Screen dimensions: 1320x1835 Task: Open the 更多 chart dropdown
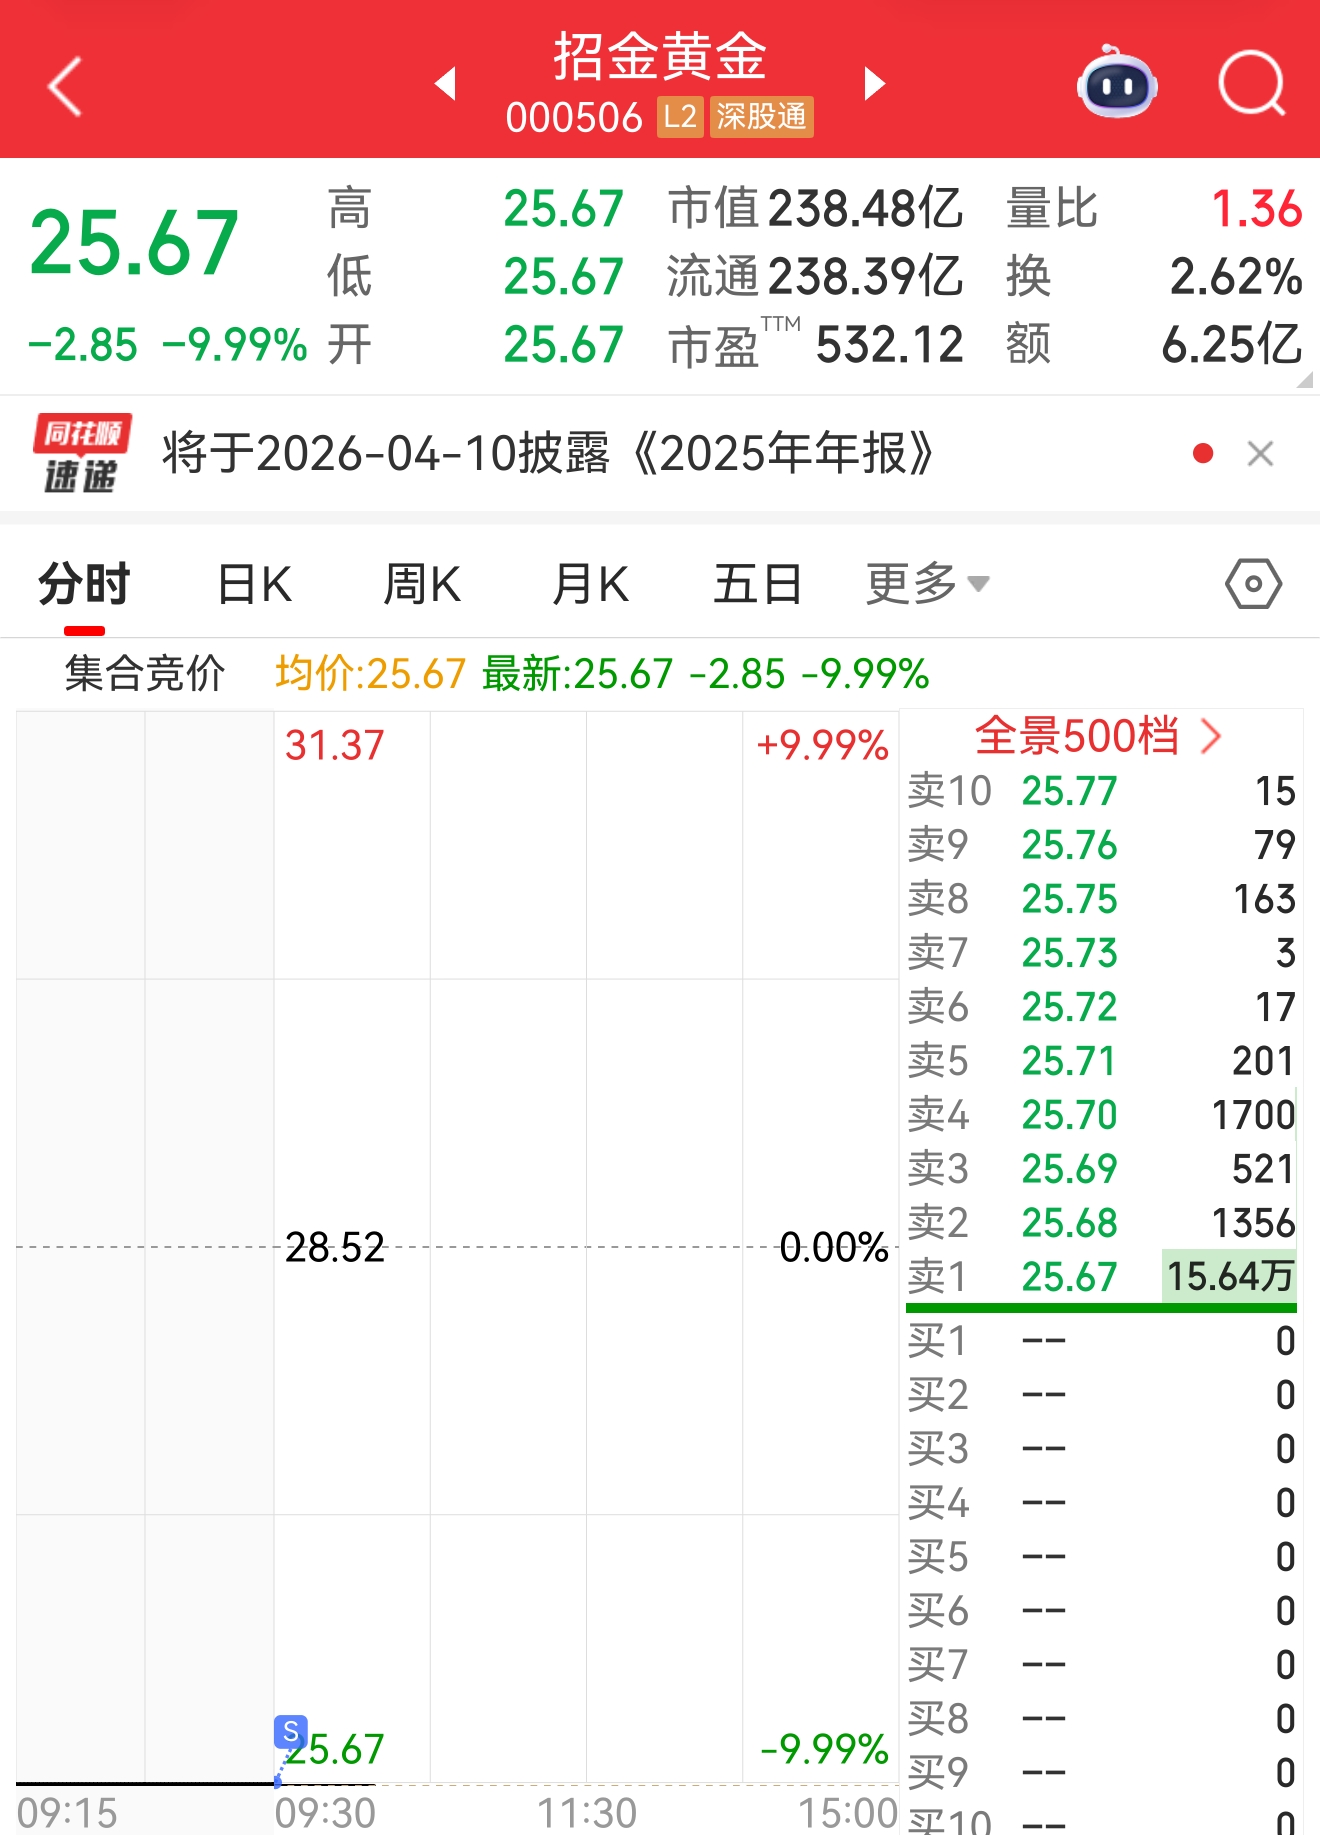(927, 584)
